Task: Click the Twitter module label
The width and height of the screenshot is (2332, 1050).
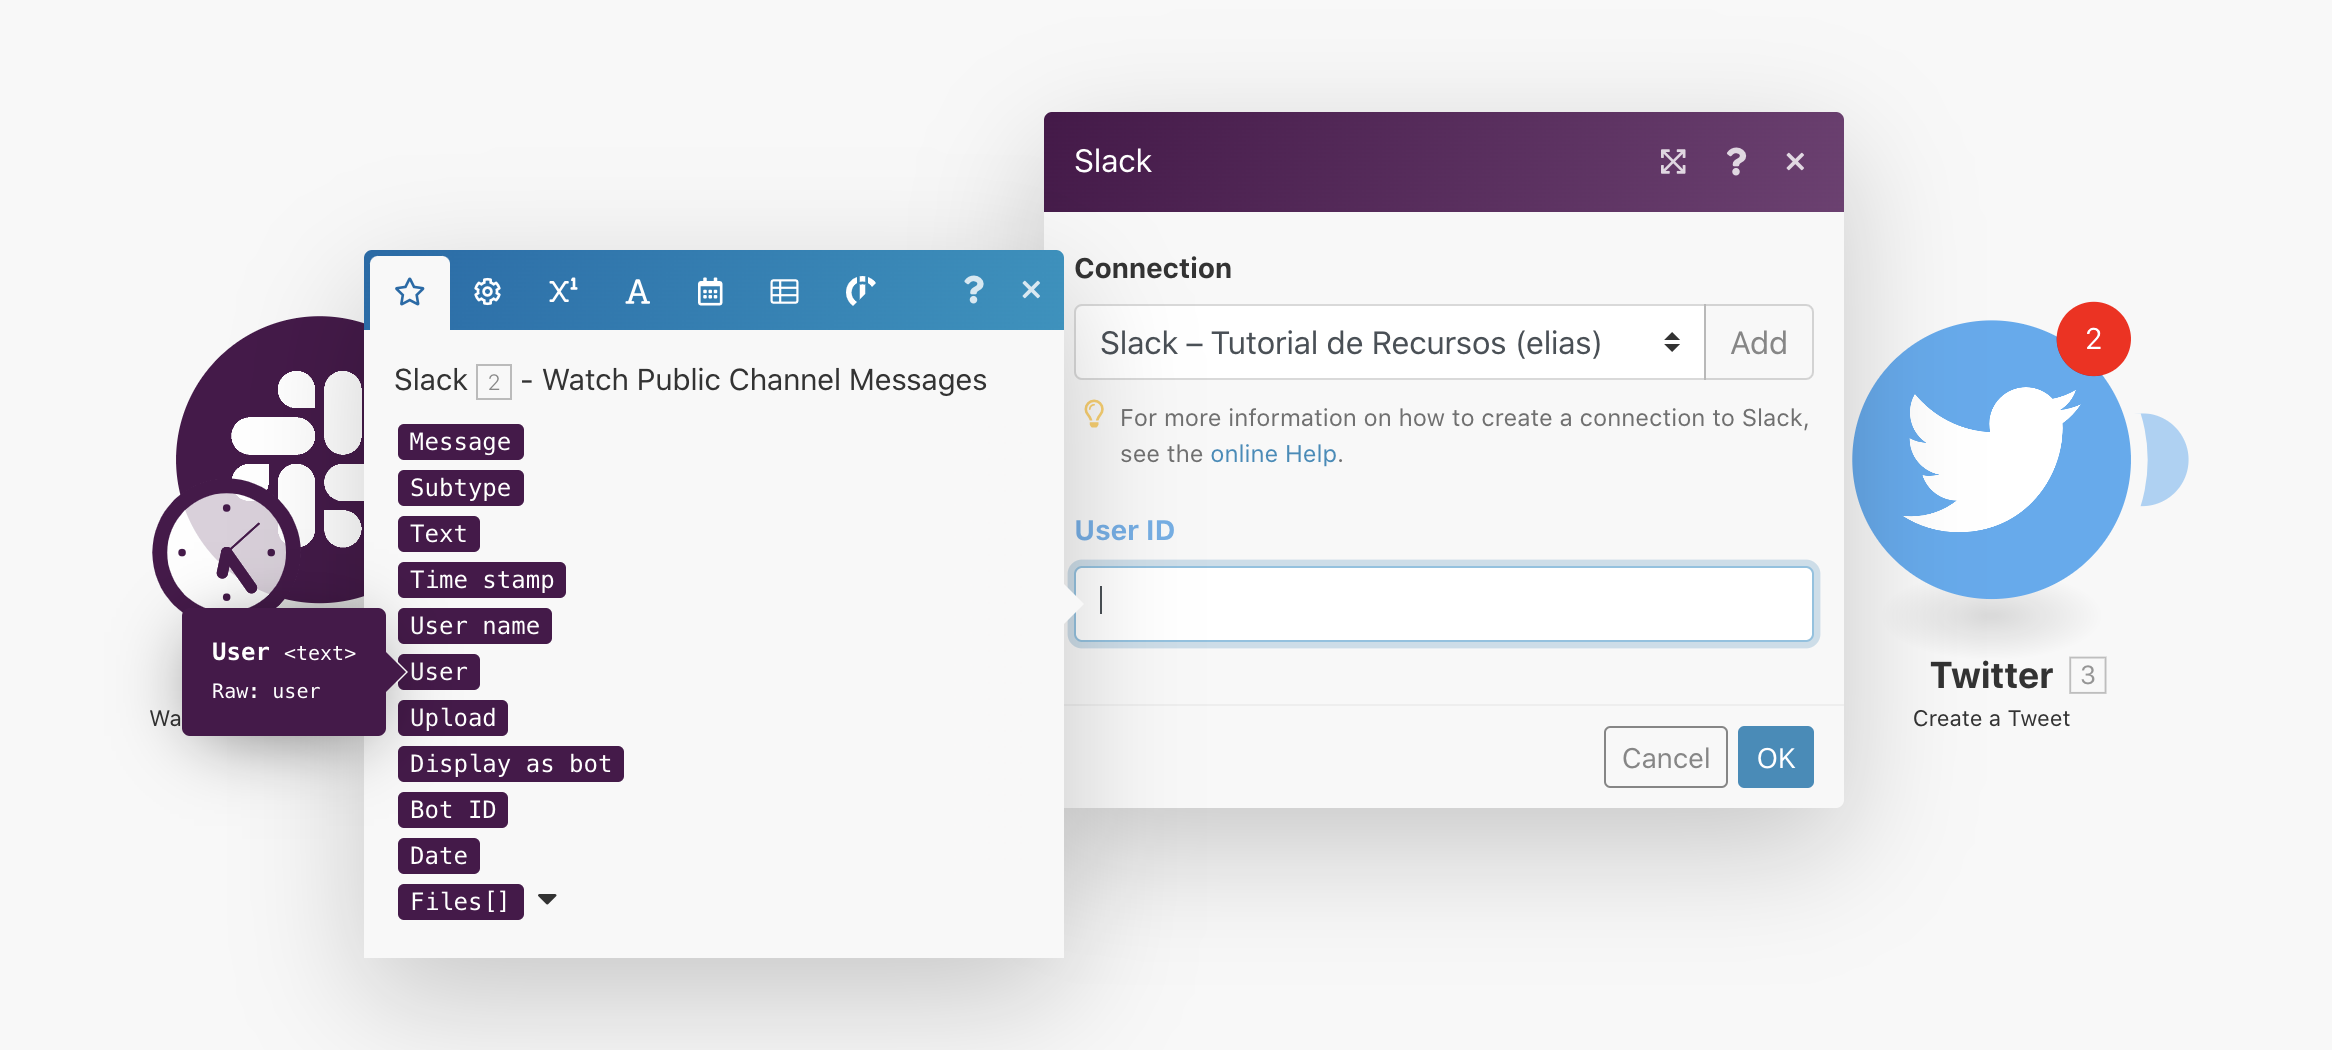Action: (x=1991, y=676)
